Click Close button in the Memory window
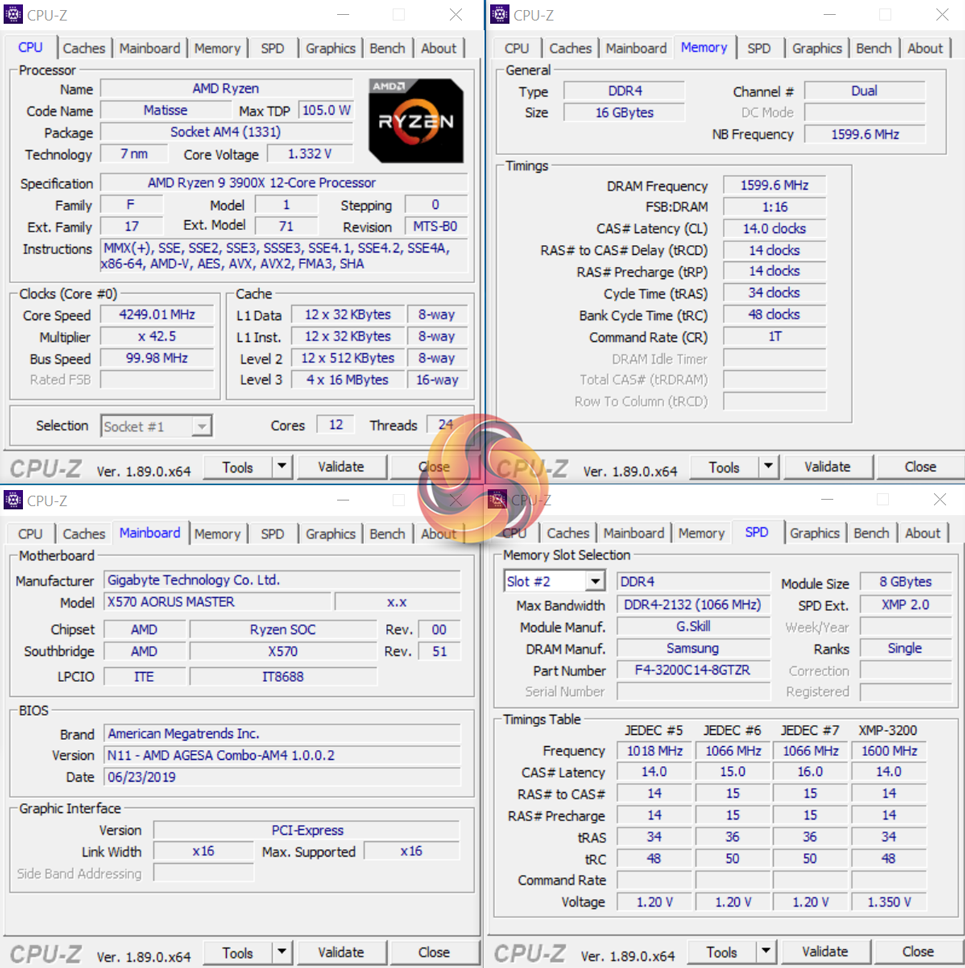965x968 pixels. [x=920, y=467]
